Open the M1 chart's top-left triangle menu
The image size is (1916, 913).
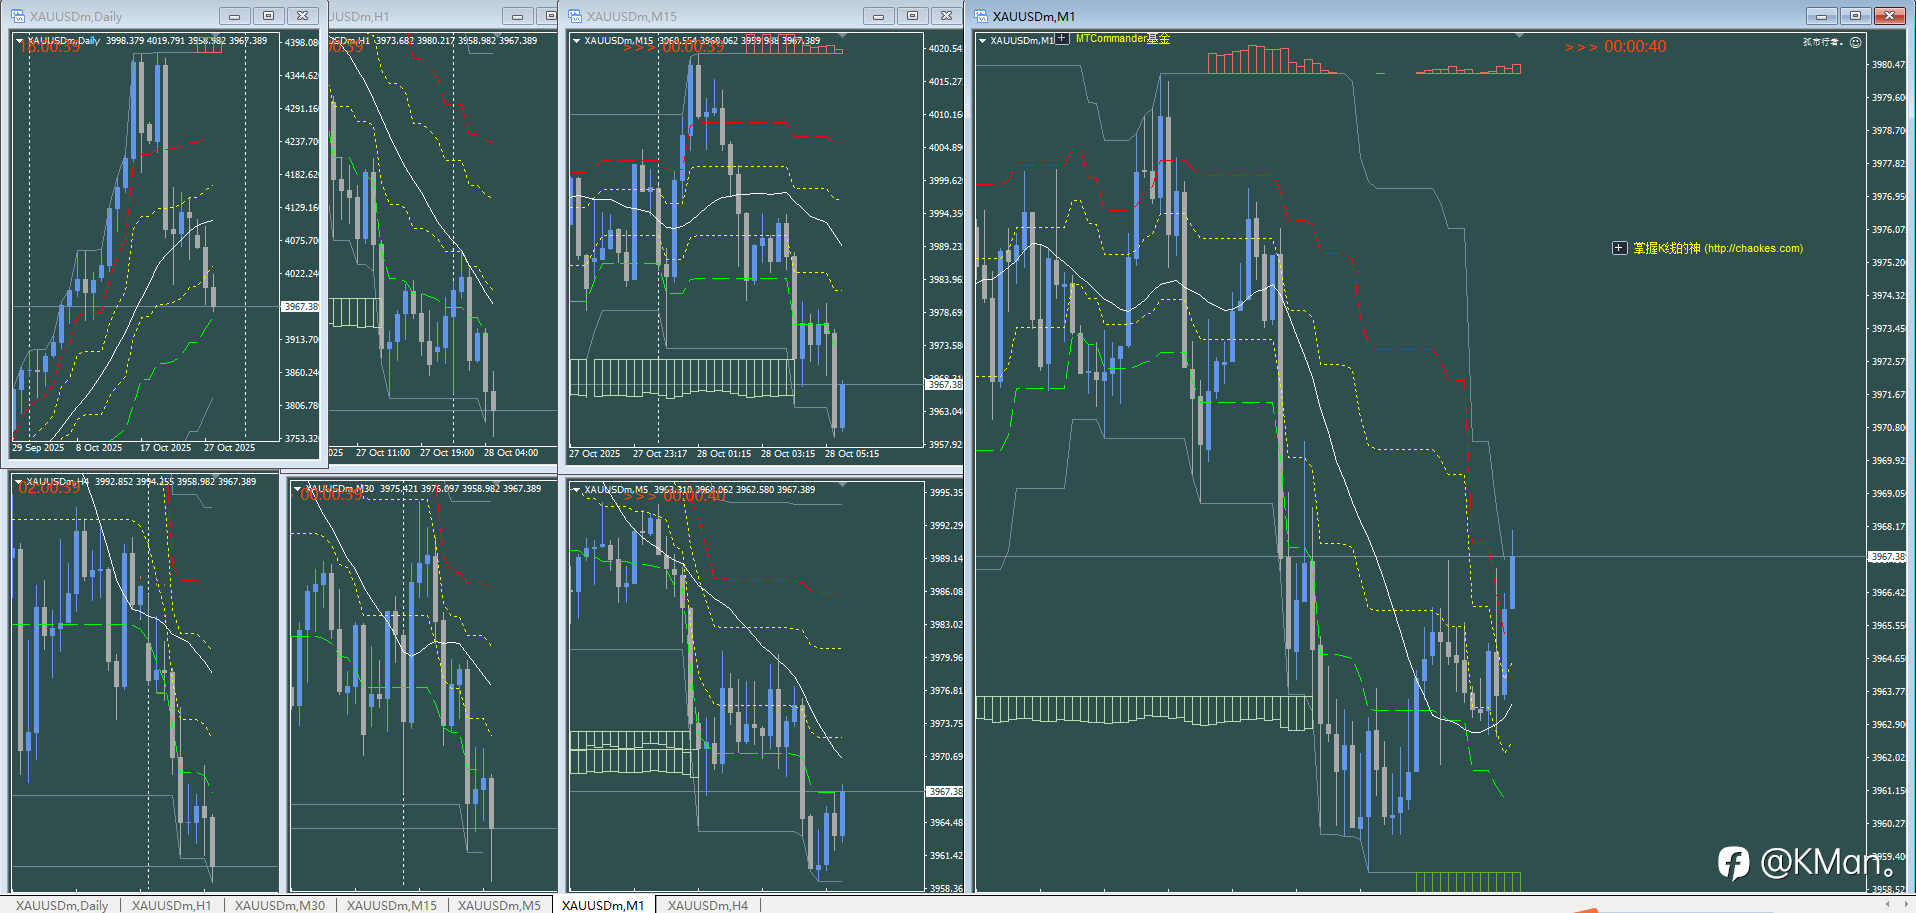(982, 41)
